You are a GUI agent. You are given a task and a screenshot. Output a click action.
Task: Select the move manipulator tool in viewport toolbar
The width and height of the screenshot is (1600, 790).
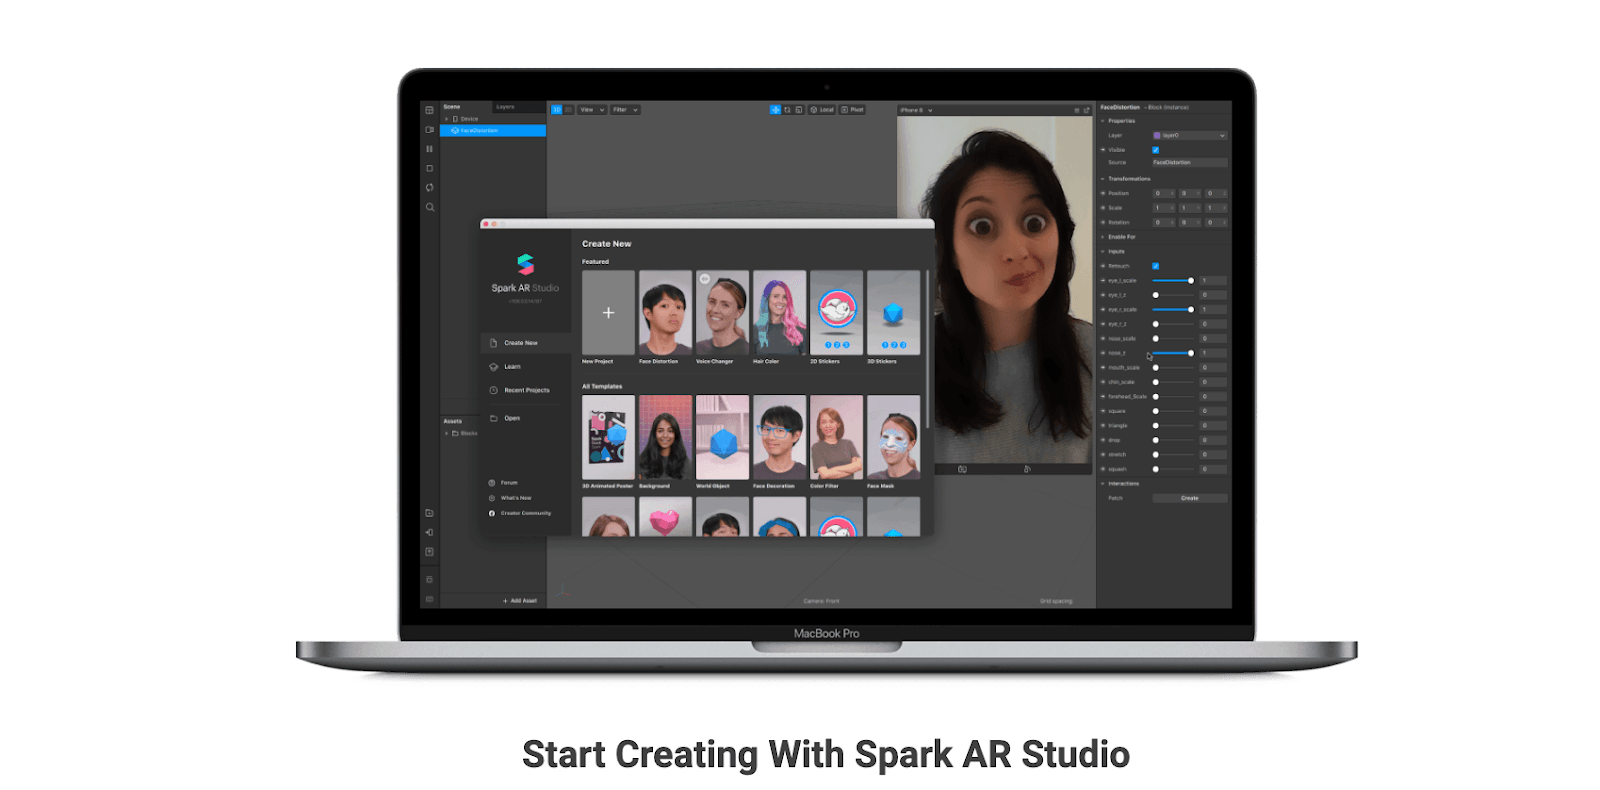[x=775, y=110]
